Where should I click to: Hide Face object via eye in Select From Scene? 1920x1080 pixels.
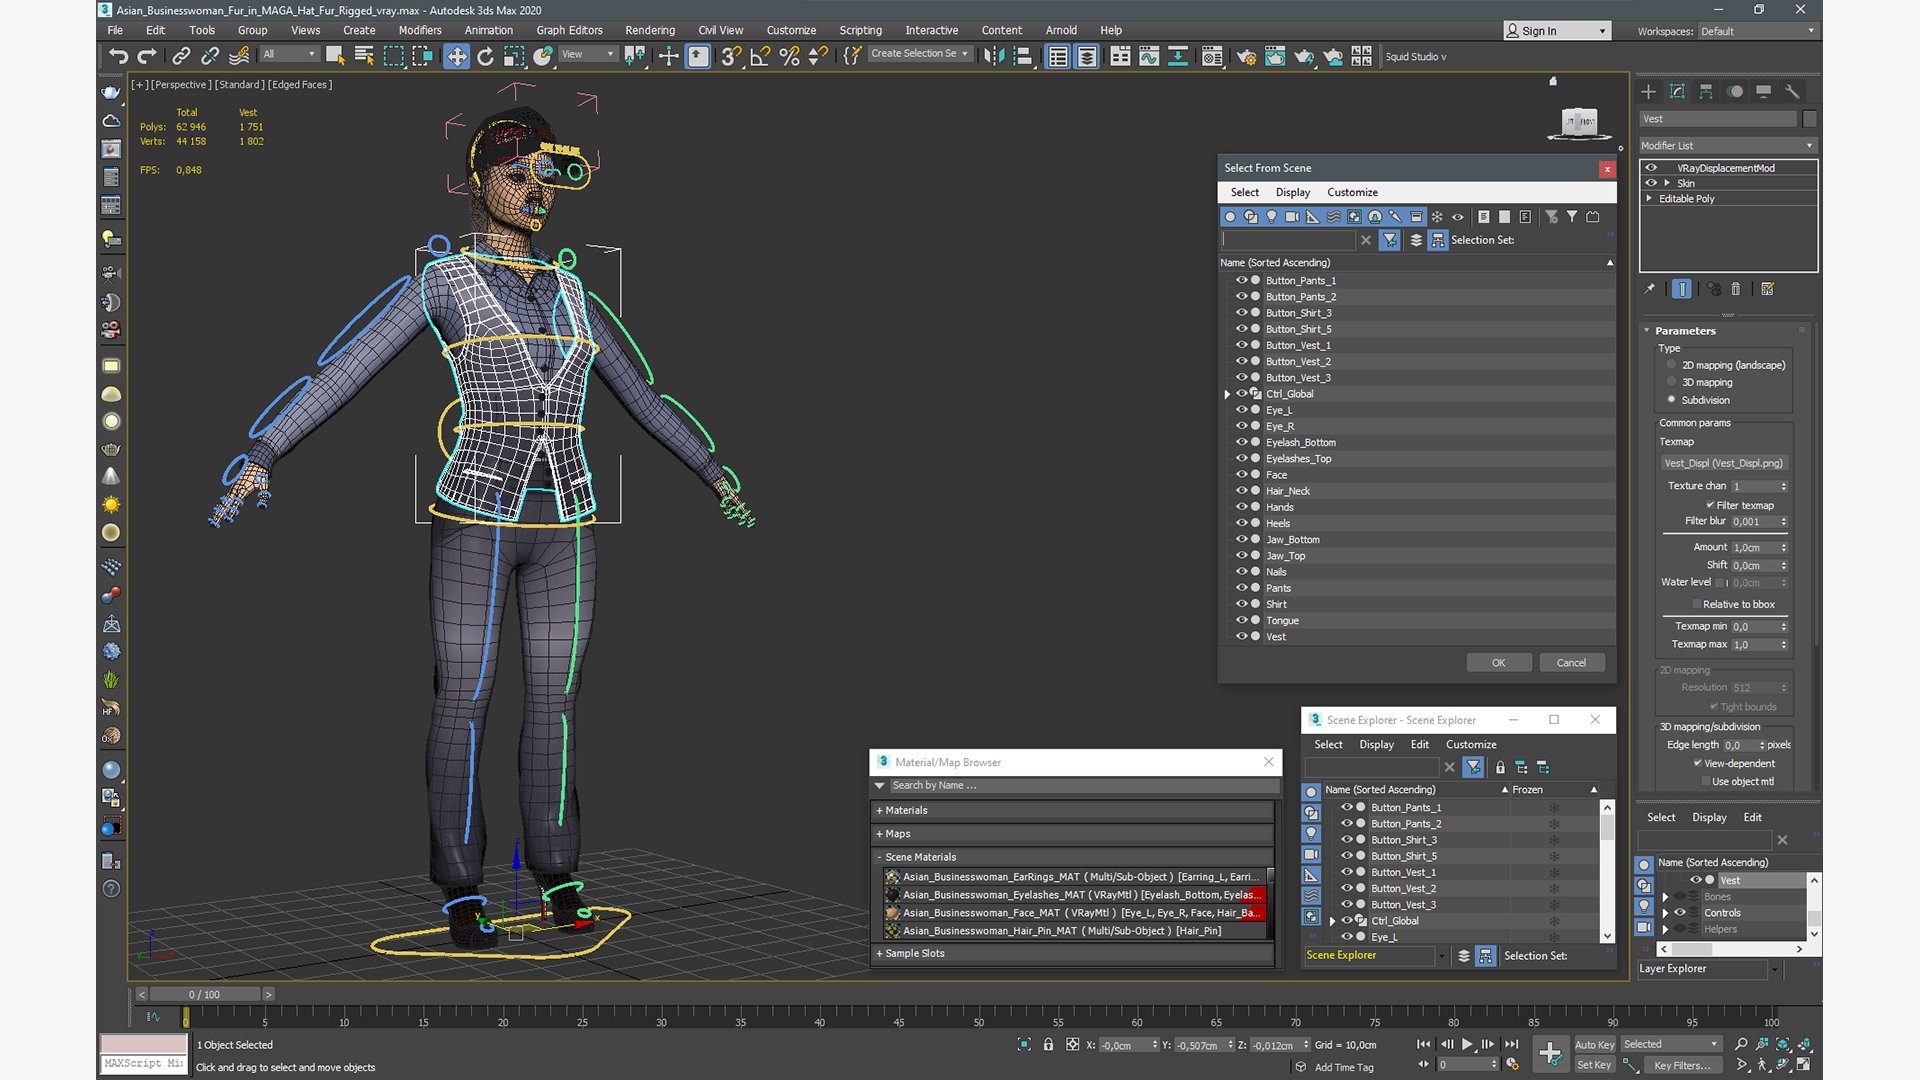coord(1241,475)
